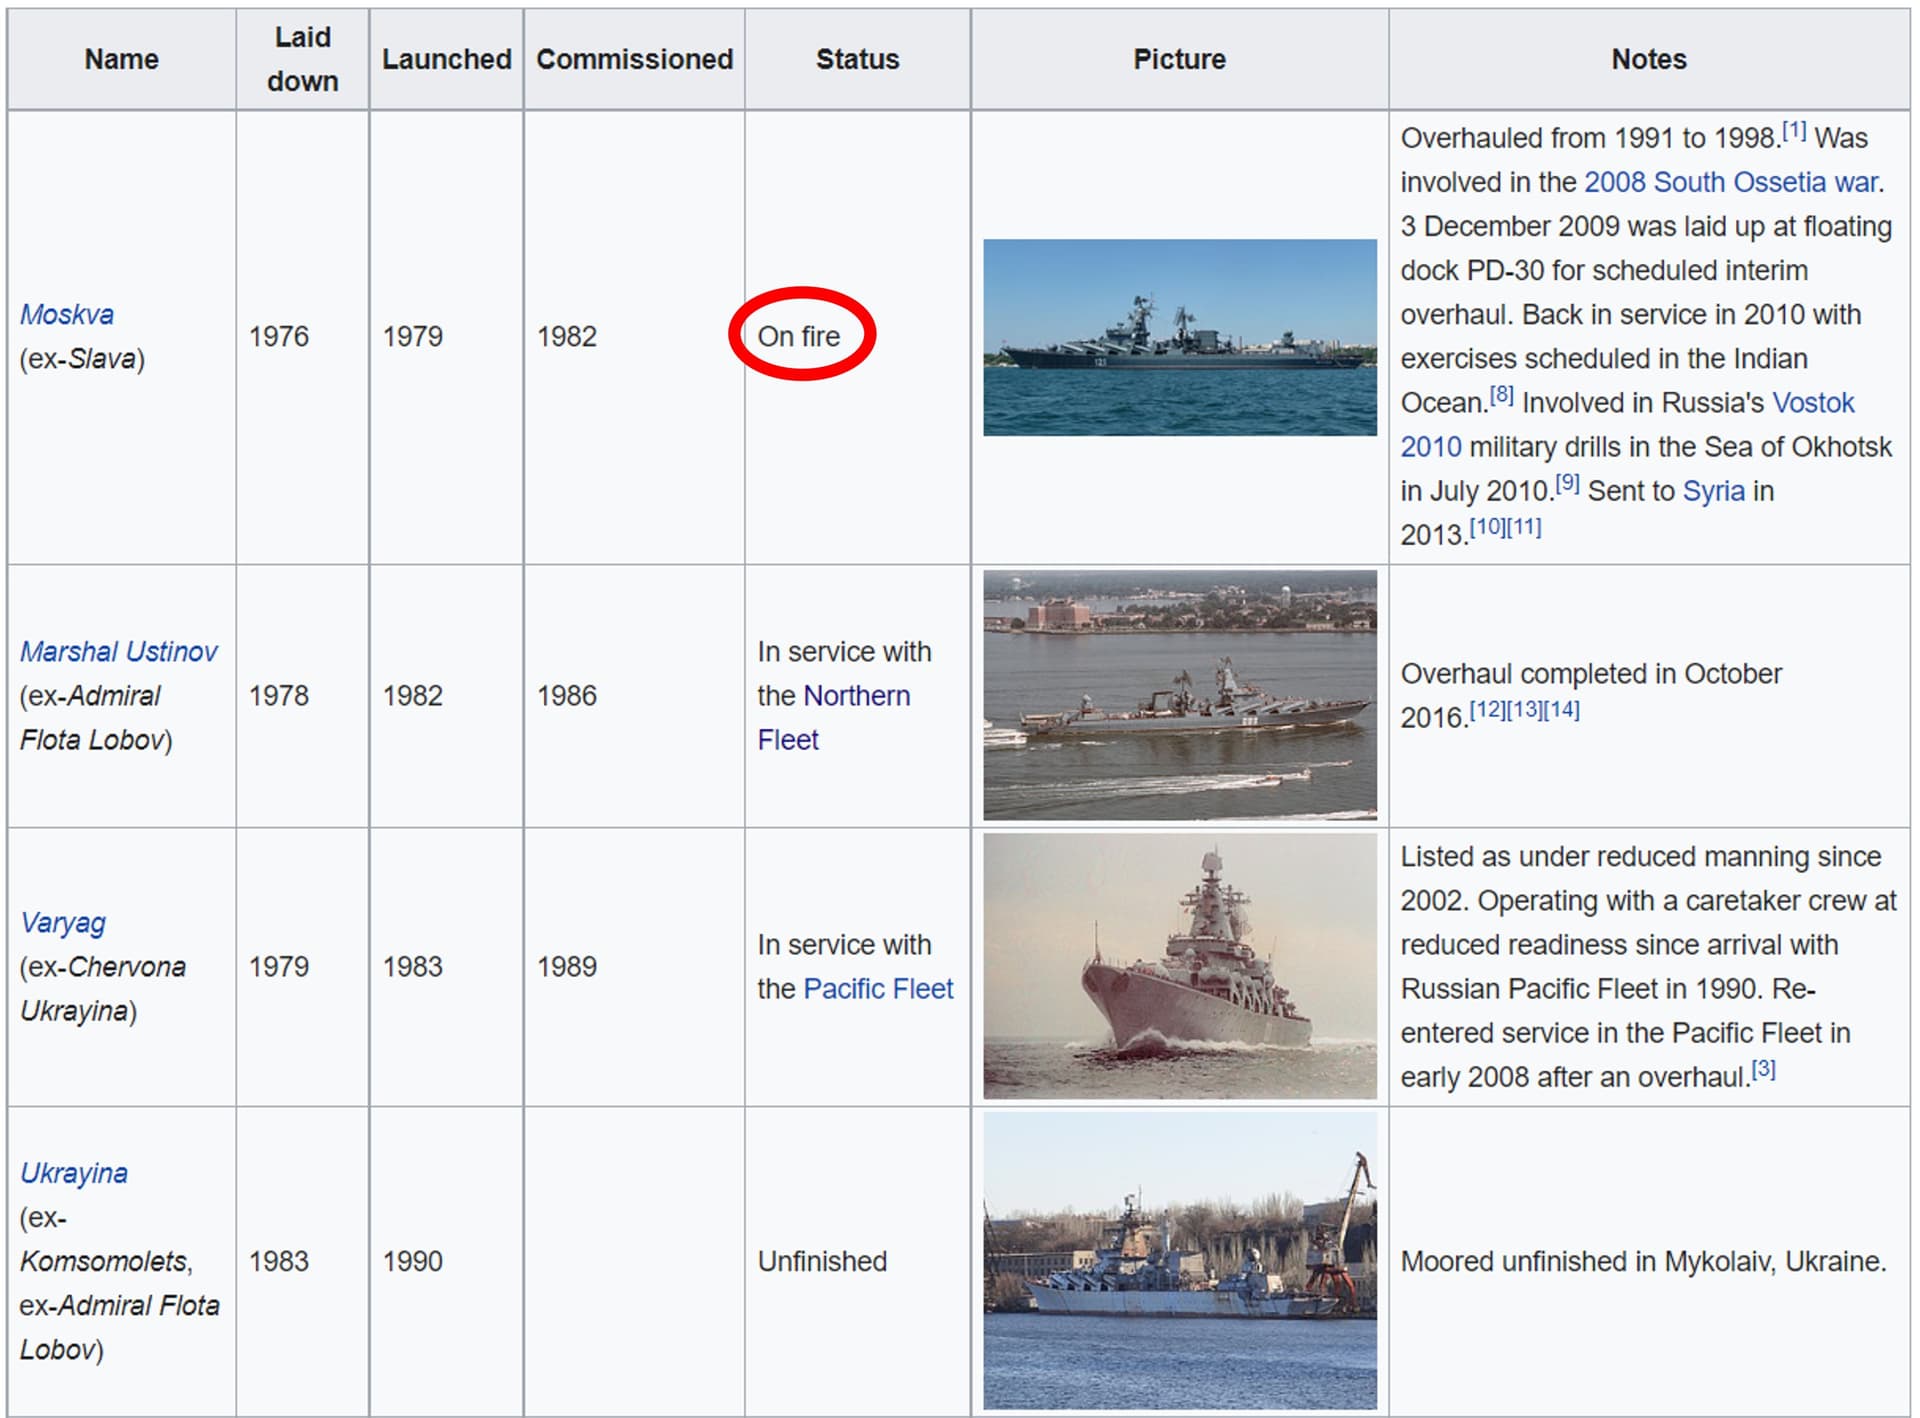This screenshot has height=1418, width=1920.
Task: Open citation [1] in Moskva notes
Action: [1794, 129]
